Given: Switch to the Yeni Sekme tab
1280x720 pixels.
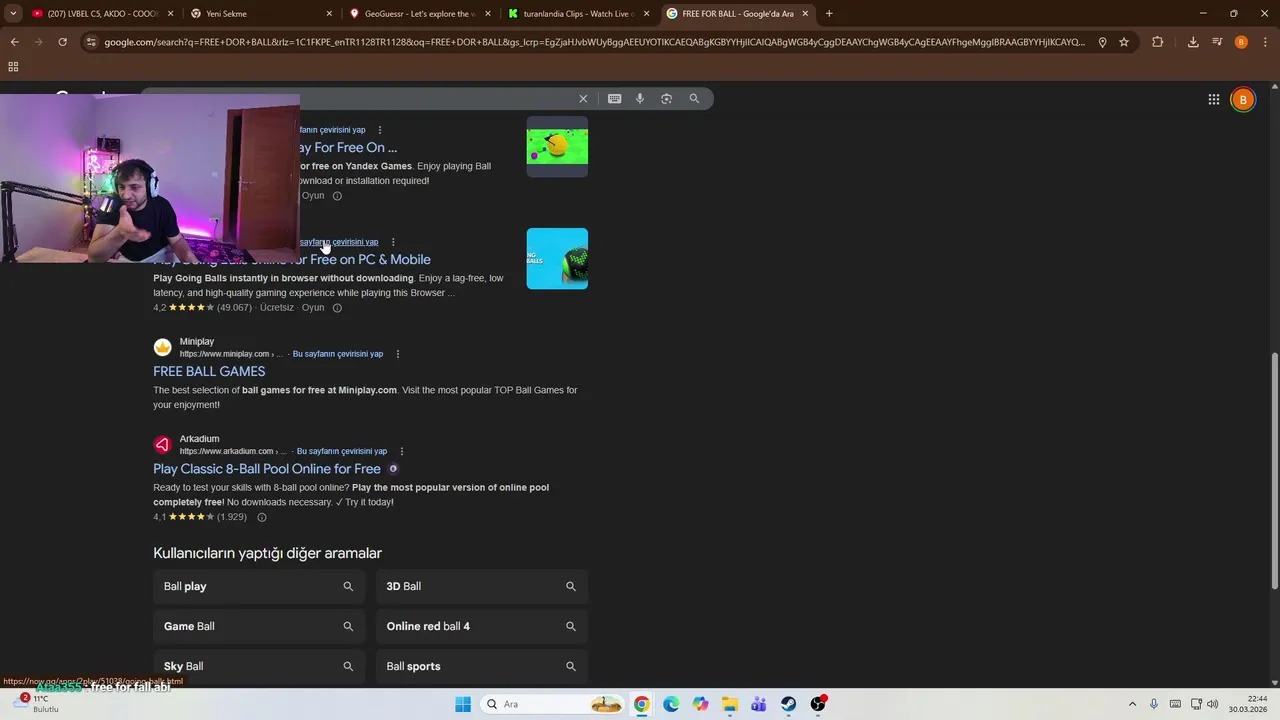Looking at the screenshot, I should [x=260, y=14].
